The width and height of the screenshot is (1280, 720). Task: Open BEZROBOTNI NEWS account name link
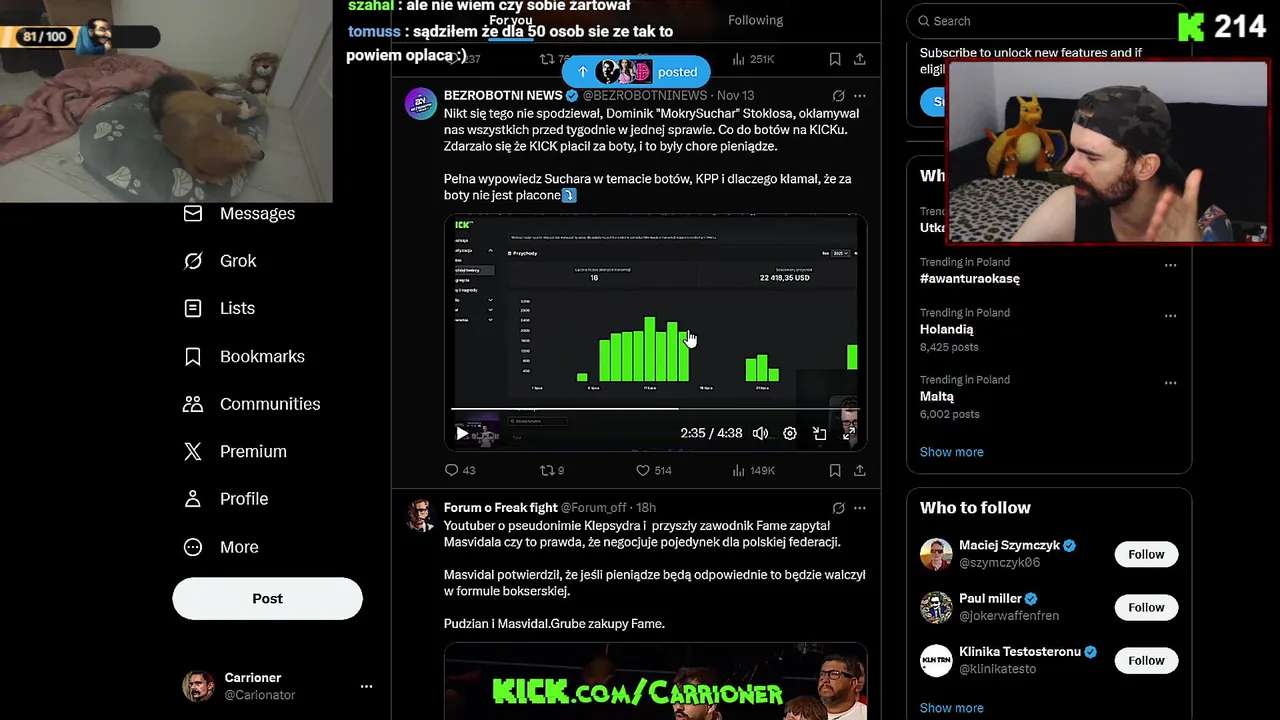tap(503, 96)
